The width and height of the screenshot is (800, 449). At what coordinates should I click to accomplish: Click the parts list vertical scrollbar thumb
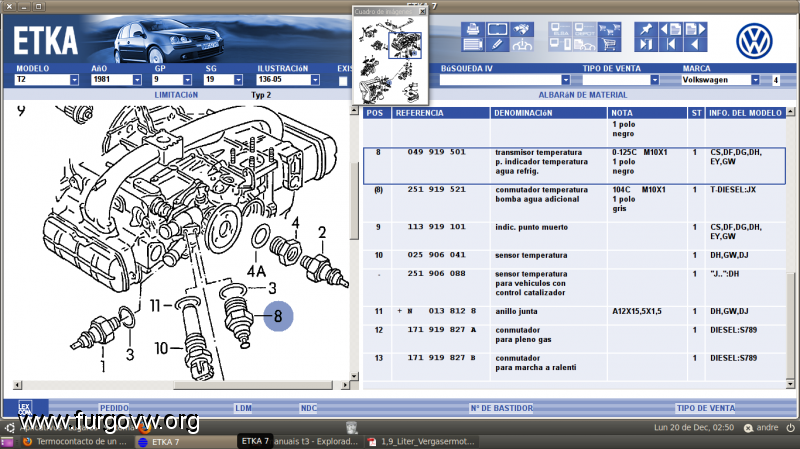[790, 325]
